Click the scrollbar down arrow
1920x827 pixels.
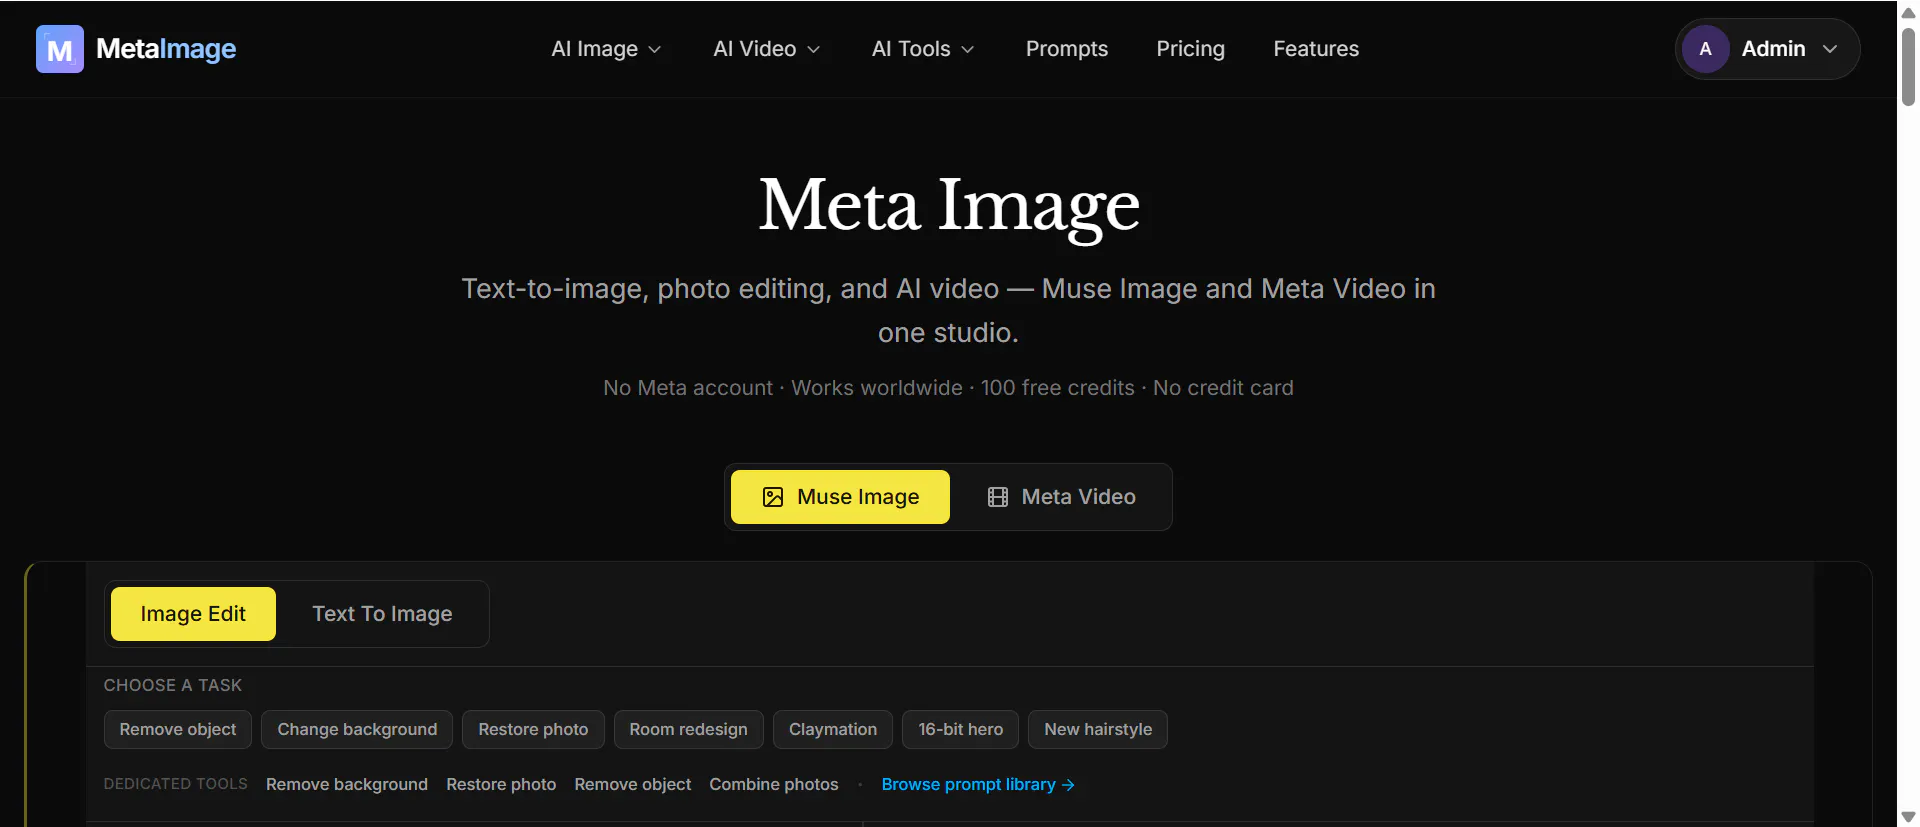(1908, 817)
